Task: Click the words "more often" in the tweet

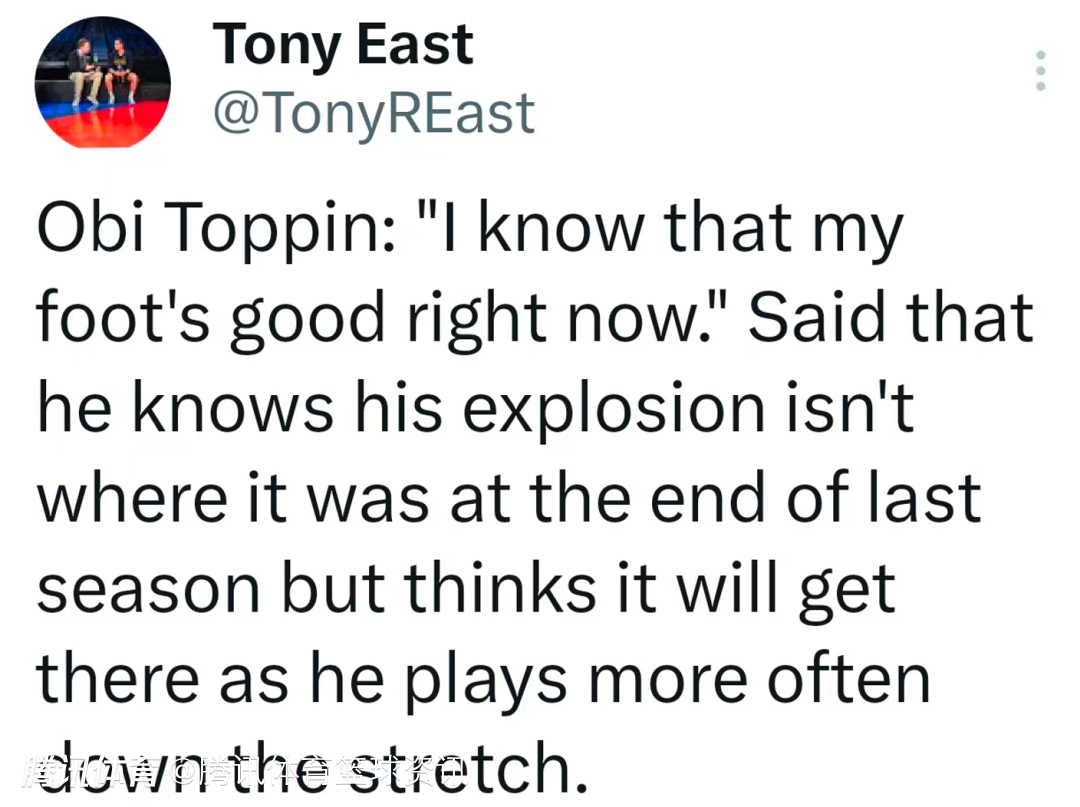Action: coord(759,677)
